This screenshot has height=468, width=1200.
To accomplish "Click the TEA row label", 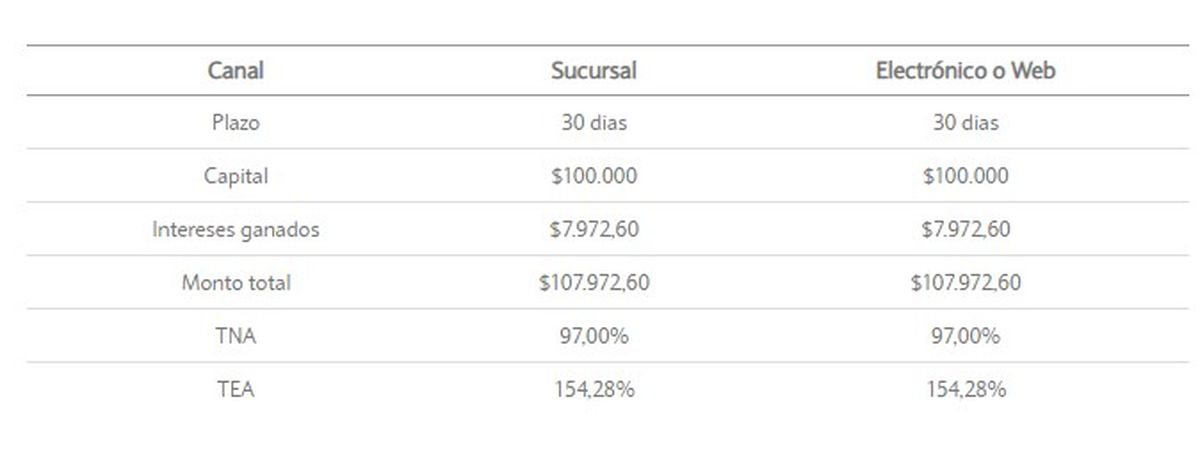I will click(236, 389).
